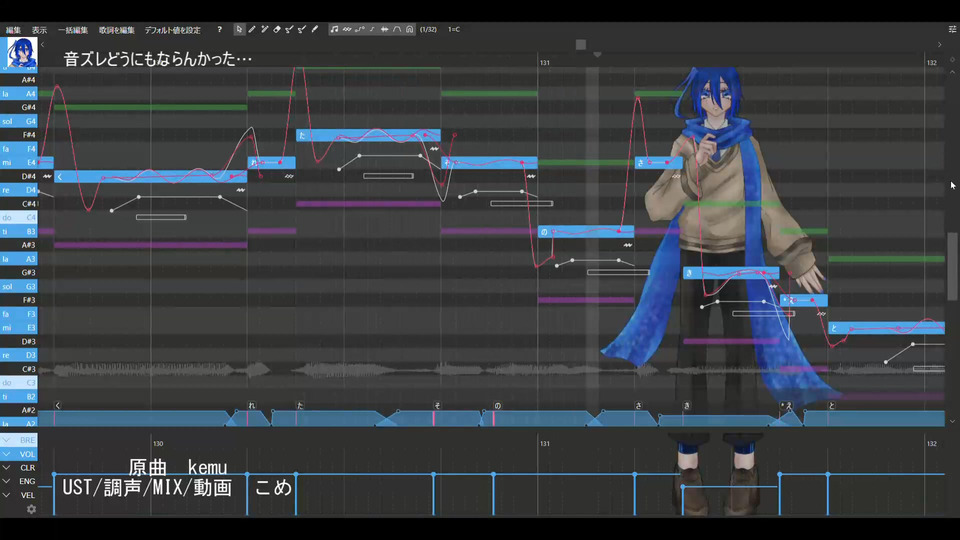The width and height of the screenshot is (960, 540).
Task: Select the eraser tool
Action: [x=277, y=29]
